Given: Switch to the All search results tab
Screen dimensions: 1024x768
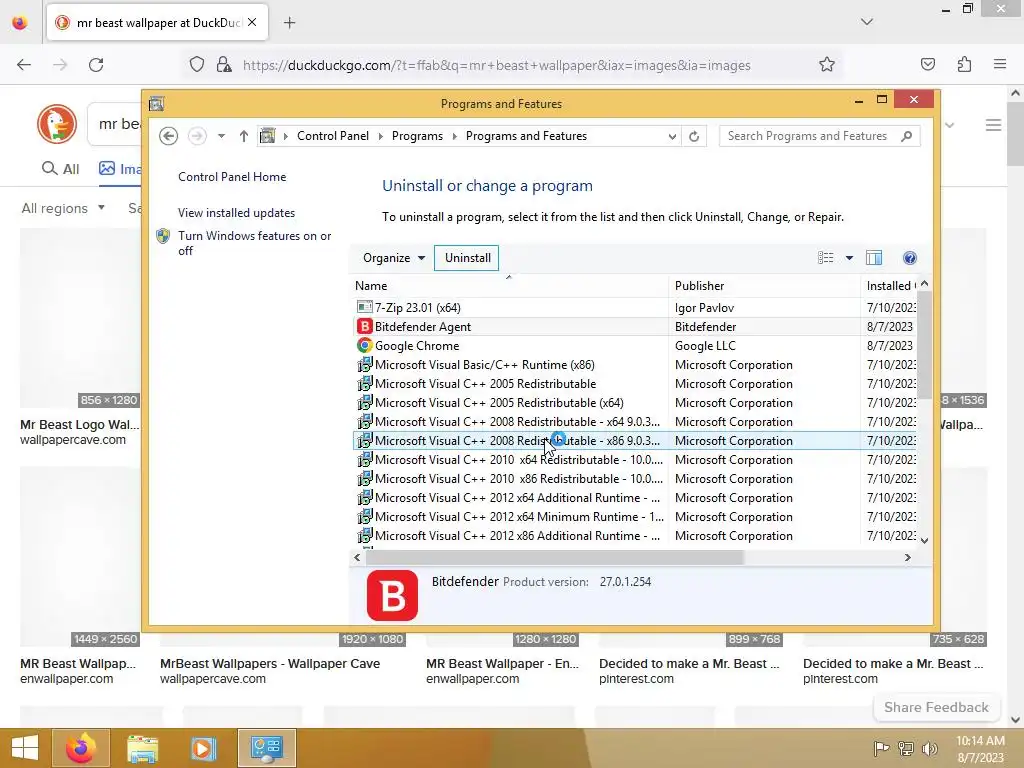Looking at the screenshot, I should [x=61, y=168].
